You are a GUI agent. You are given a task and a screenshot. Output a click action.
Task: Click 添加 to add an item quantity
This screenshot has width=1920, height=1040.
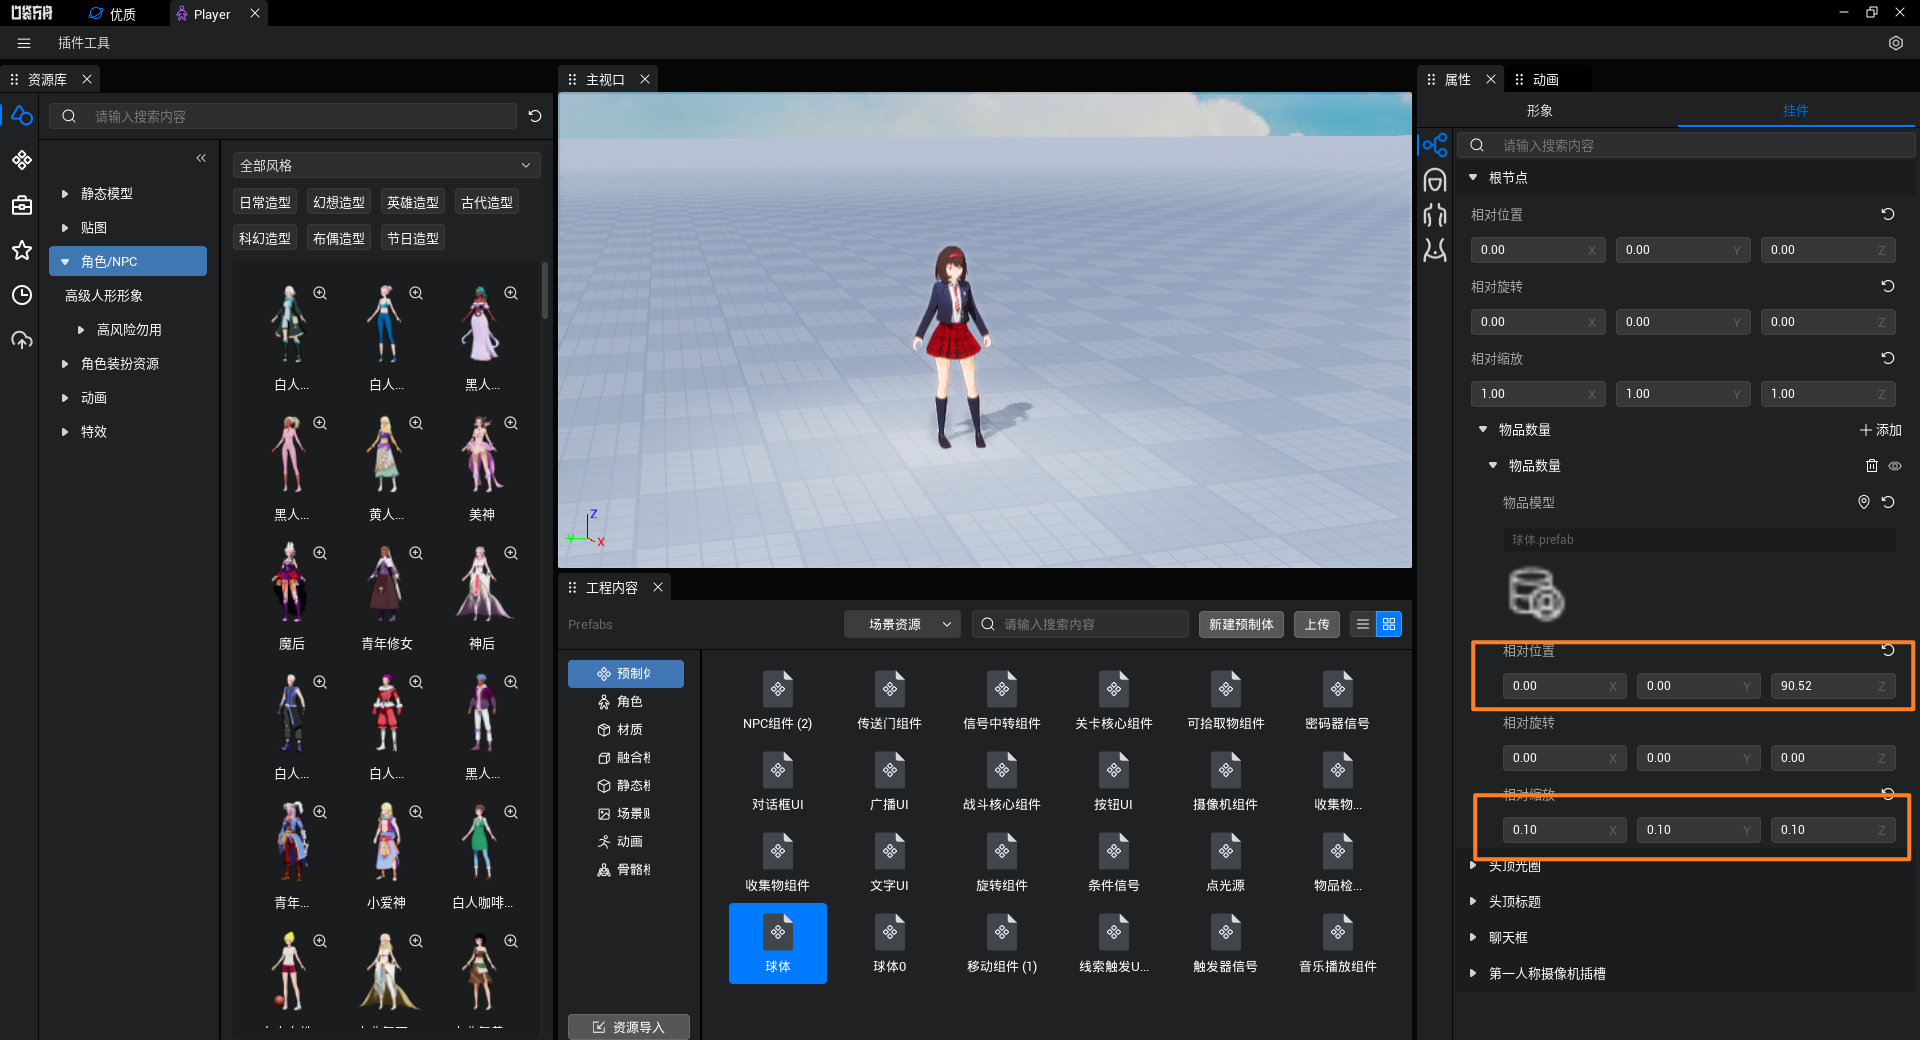pyautogui.click(x=1880, y=430)
